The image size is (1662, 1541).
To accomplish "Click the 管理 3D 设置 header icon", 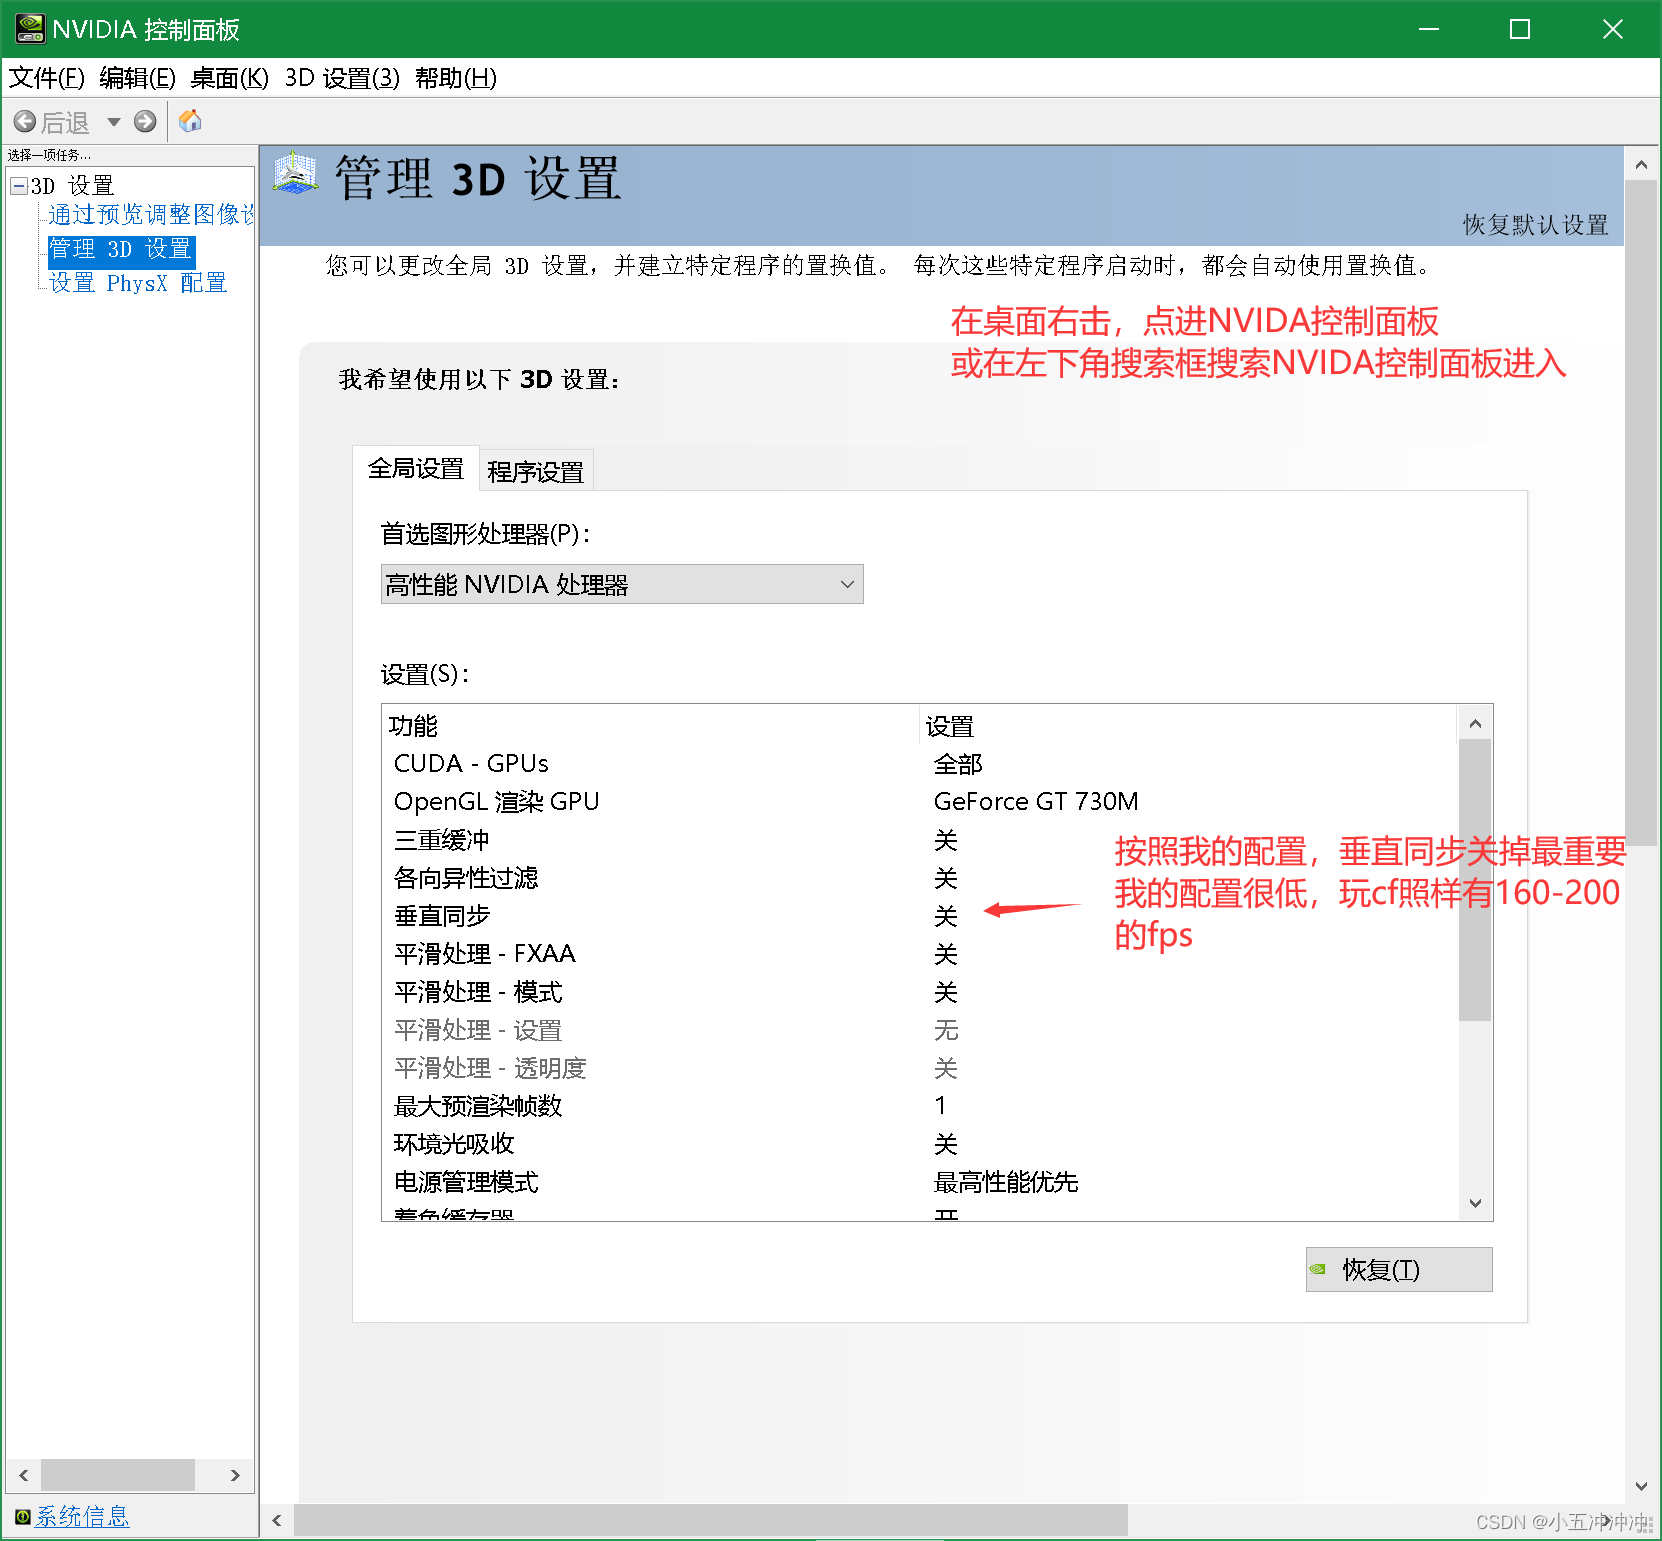I will click(295, 174).
